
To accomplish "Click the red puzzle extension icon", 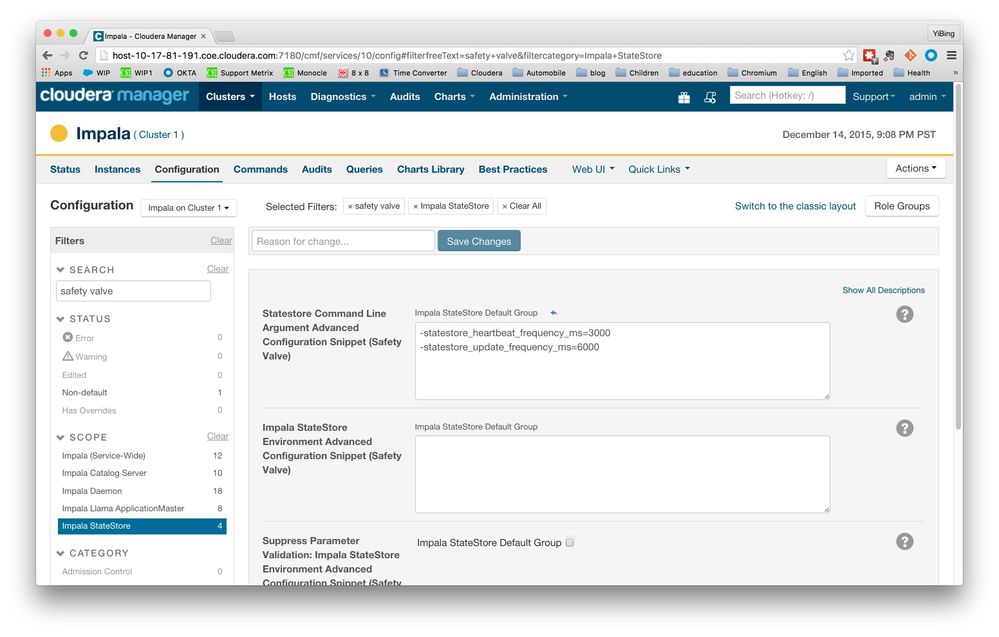I will 870,56.
